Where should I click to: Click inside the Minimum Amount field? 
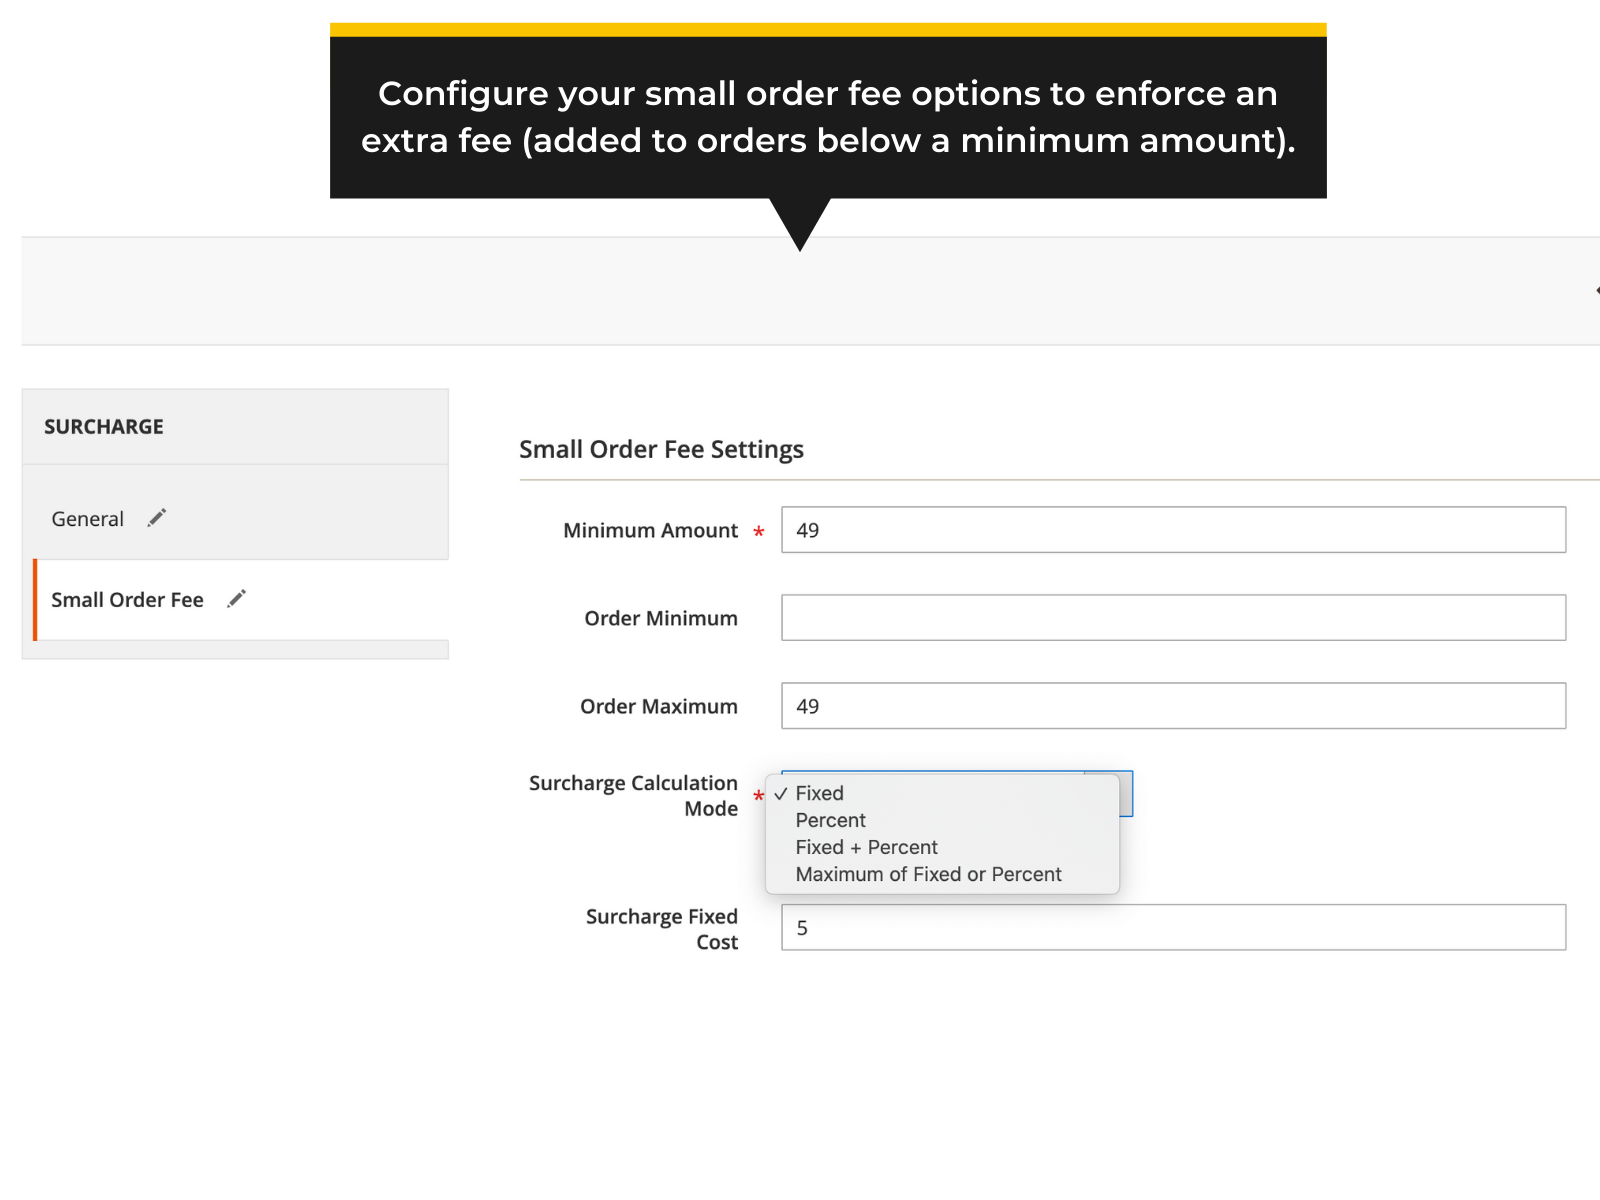point(1170,530)
